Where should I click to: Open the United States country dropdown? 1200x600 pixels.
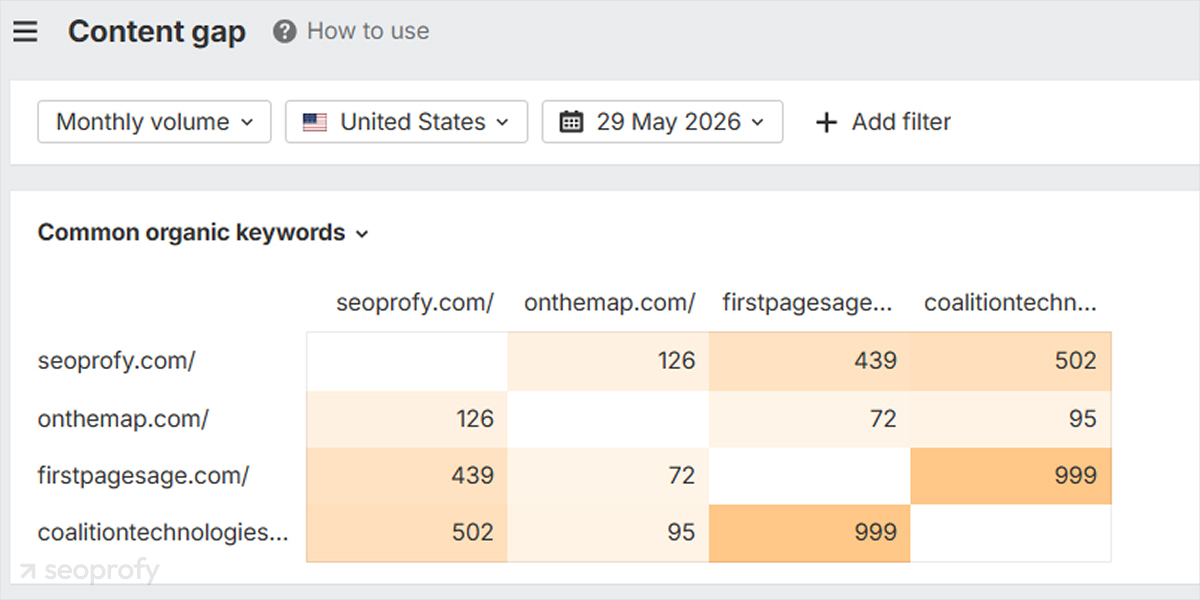406,122
